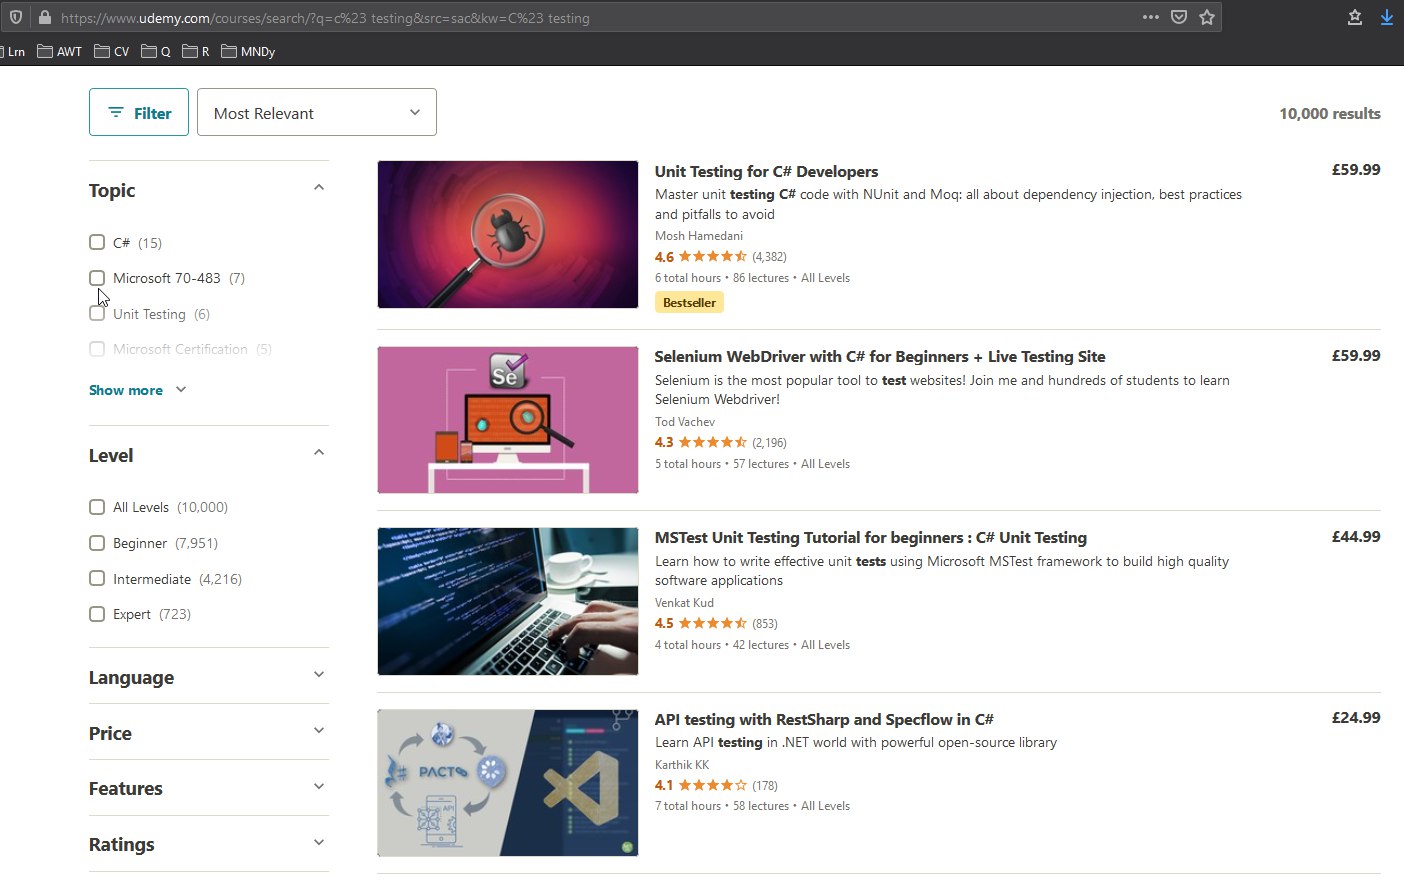This screenshot has height=884, width=1404.
Task: Check the All Levels checkbox
Action: [x=97, y=507]
